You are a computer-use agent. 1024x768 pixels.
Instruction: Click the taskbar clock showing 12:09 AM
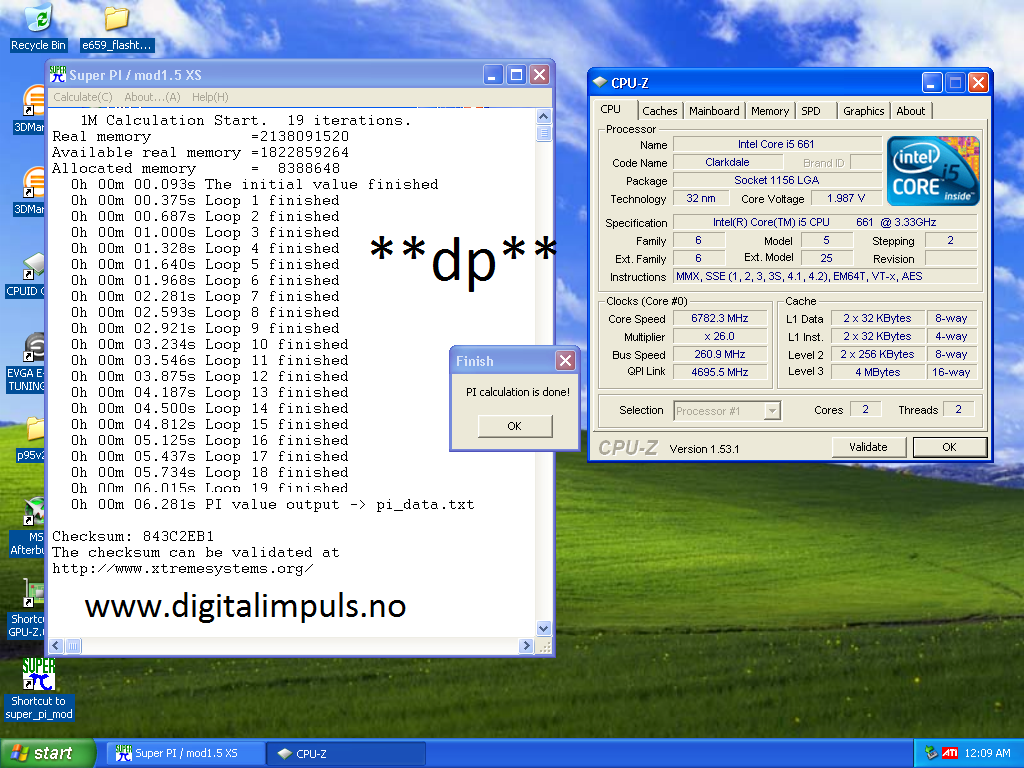987,753
